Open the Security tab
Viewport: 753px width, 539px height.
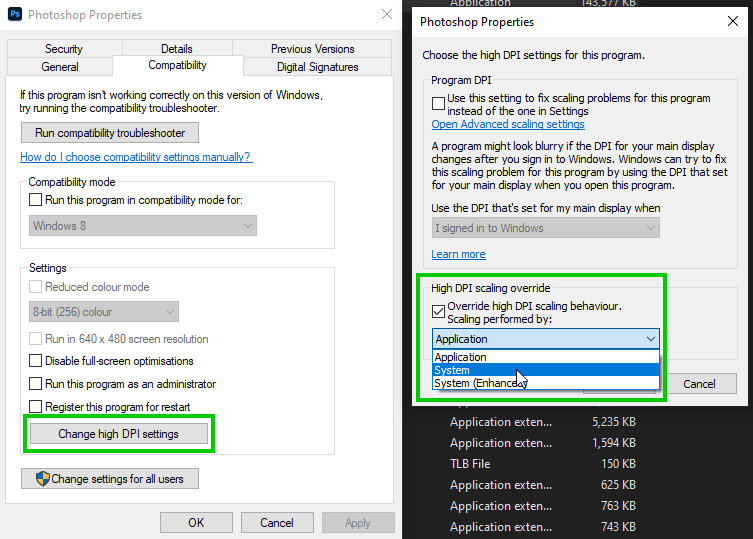click(x=64, y=49)
